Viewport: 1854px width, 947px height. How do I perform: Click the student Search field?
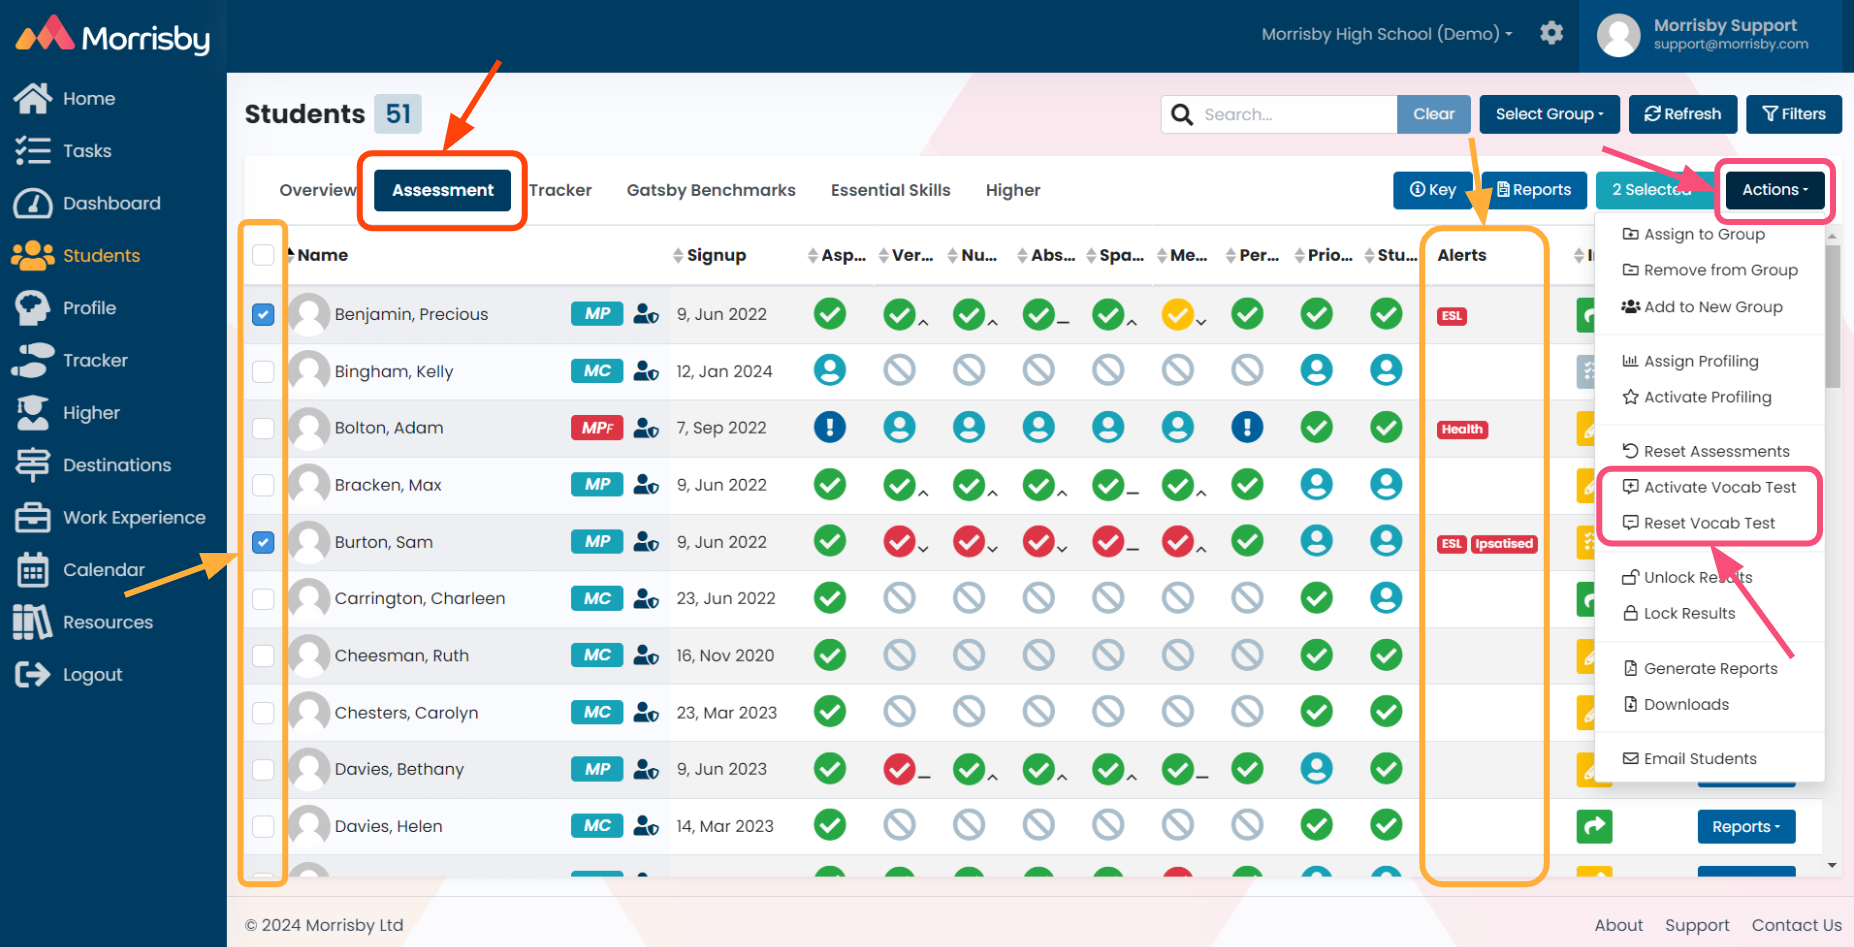tap(1279, 114)
